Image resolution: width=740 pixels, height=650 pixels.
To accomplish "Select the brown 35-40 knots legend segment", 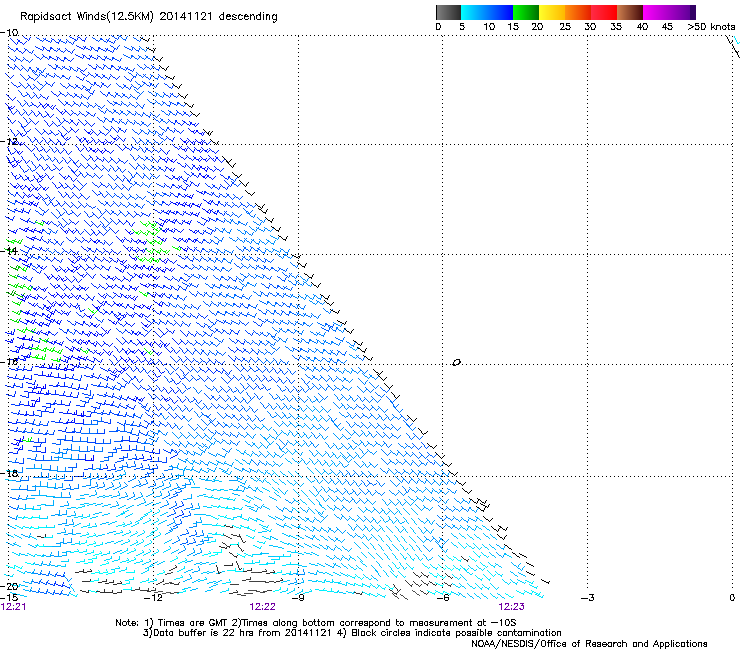I will click(630, 12).
